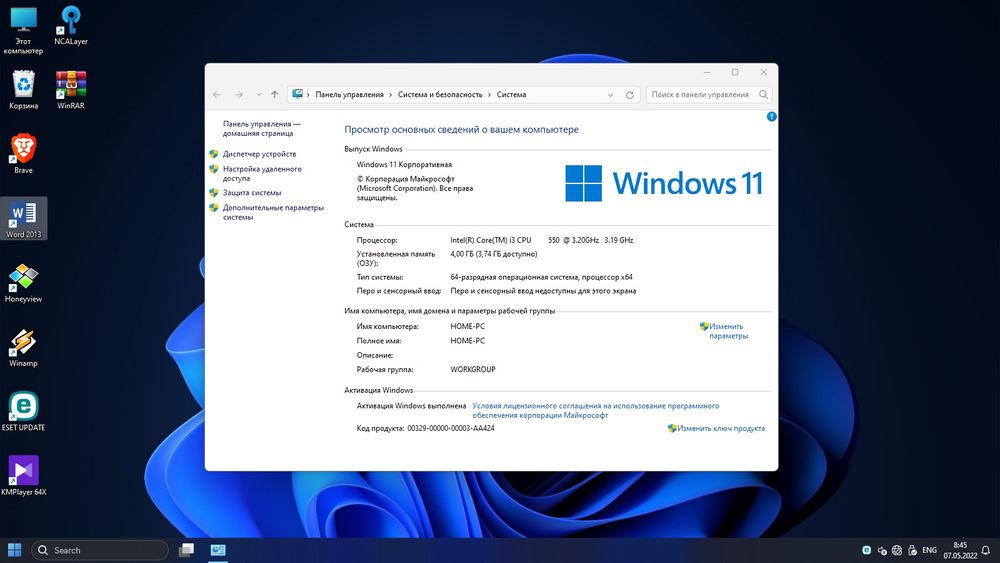The width and height of the screenshot is (1000, 563).
Task: Expand the chevron after 'Система и безопасность'
Action: point(489,94)
